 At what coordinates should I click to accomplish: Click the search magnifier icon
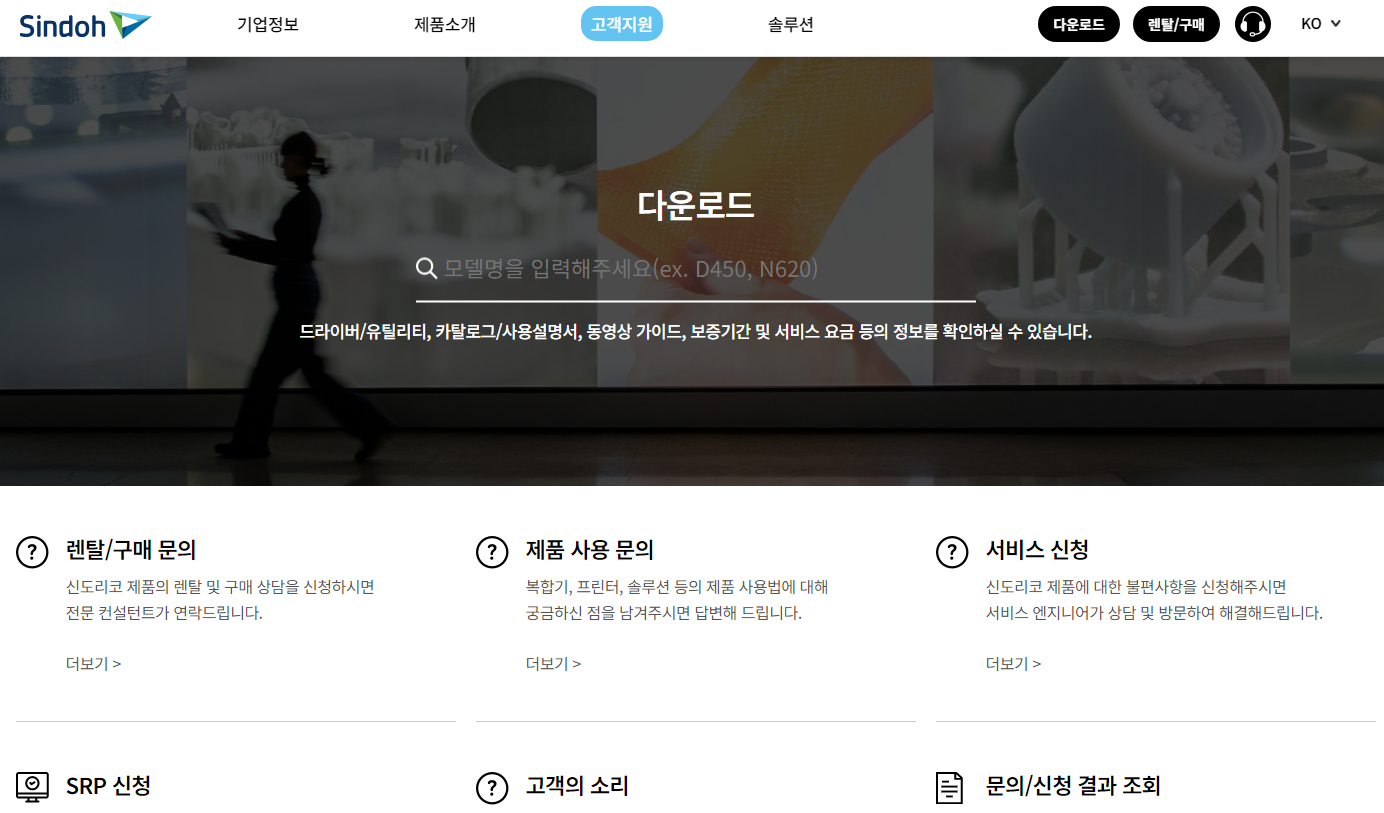tap(427, 268)
